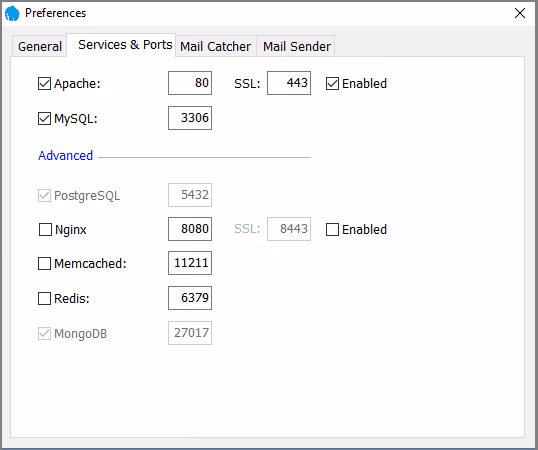Open the Mail Catcher tab
Image resolution: width=538 pixels, height=450 pixels.
[215, 46]
